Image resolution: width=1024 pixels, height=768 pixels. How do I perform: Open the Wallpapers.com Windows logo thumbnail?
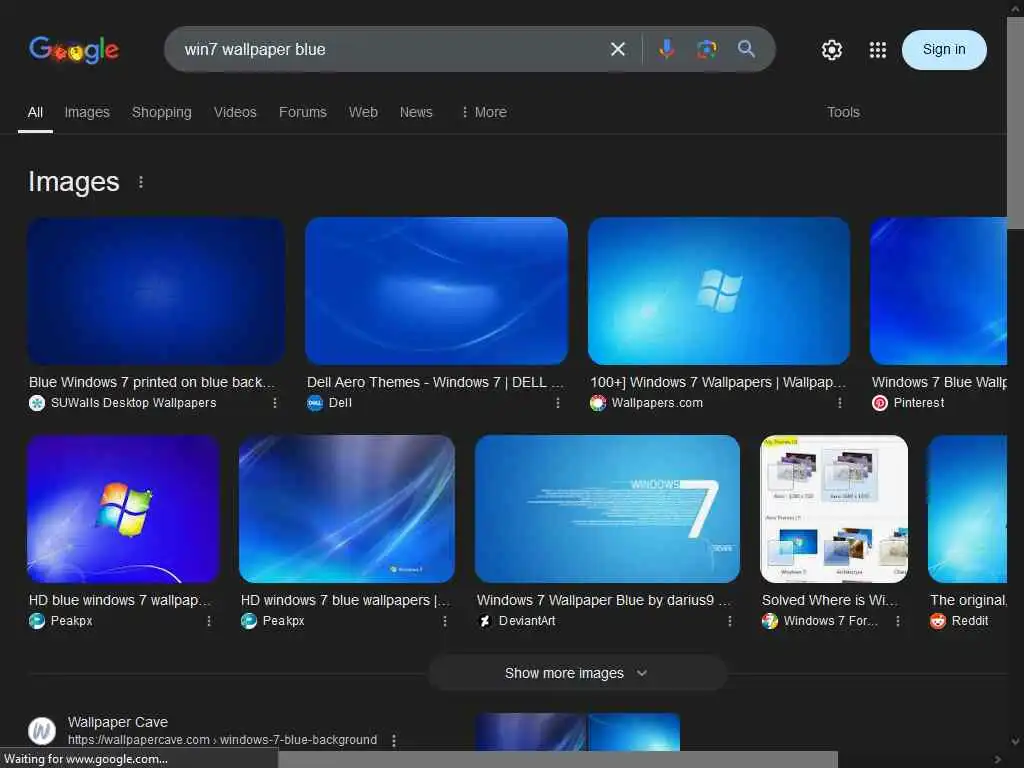click(718, 291)
